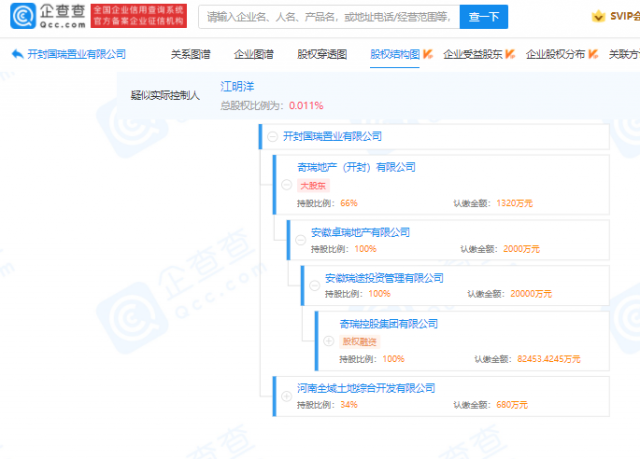The width and height of the screenshot is (640, 459).
Task: Expand the 奇瑞控股集团有限公司 node
Action: point(329,341)
